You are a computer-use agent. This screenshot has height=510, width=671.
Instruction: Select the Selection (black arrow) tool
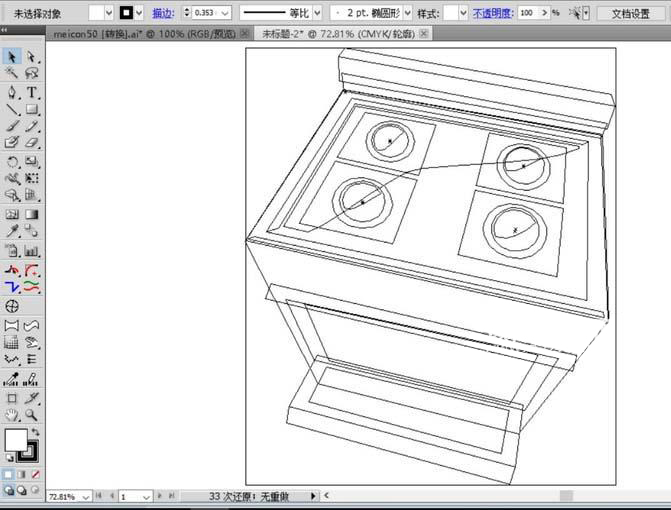click(x=12, y=56)
